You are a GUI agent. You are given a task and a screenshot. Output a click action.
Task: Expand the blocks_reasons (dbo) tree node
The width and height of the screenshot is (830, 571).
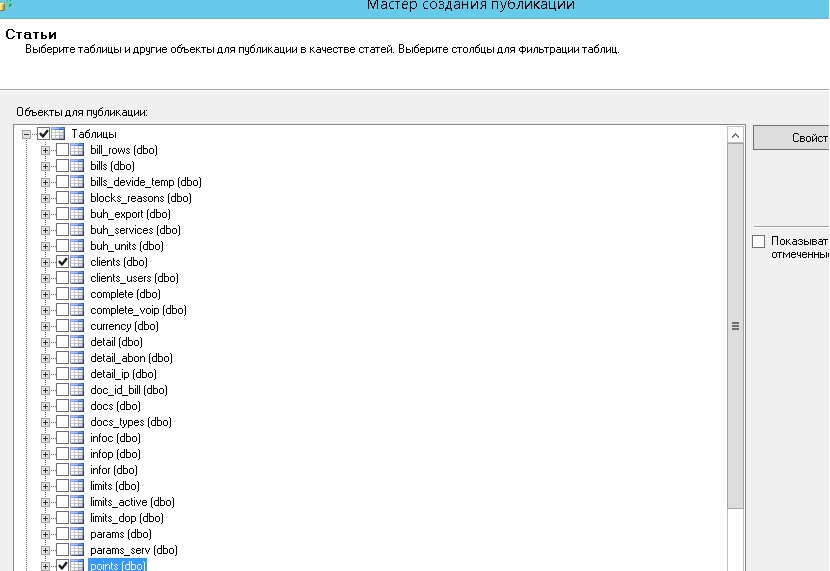(45, 198)
